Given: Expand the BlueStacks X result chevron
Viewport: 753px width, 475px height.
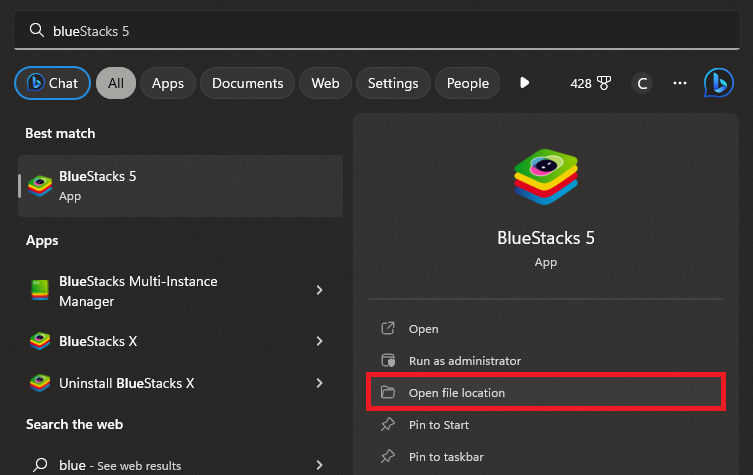Looking at the screenshot, I should (319, 341).
